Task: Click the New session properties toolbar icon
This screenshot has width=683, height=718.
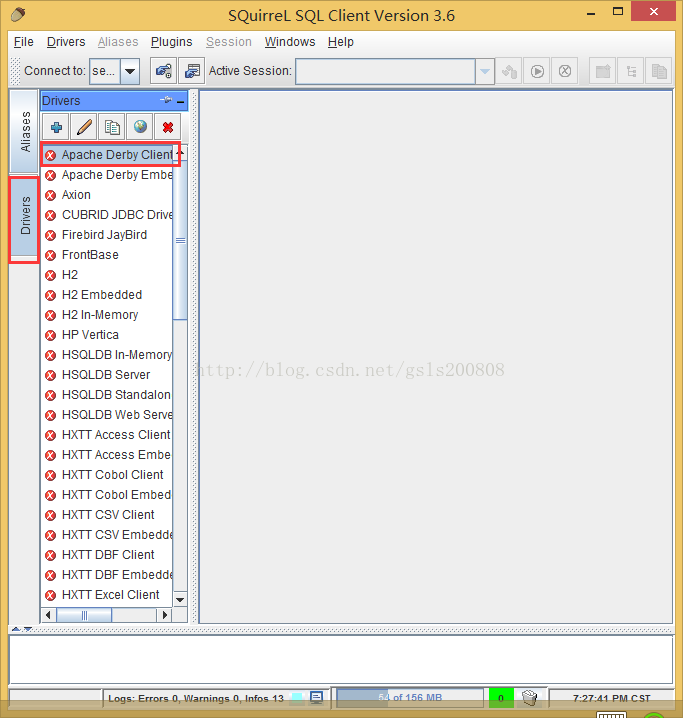Action: (x=191, y=71)
